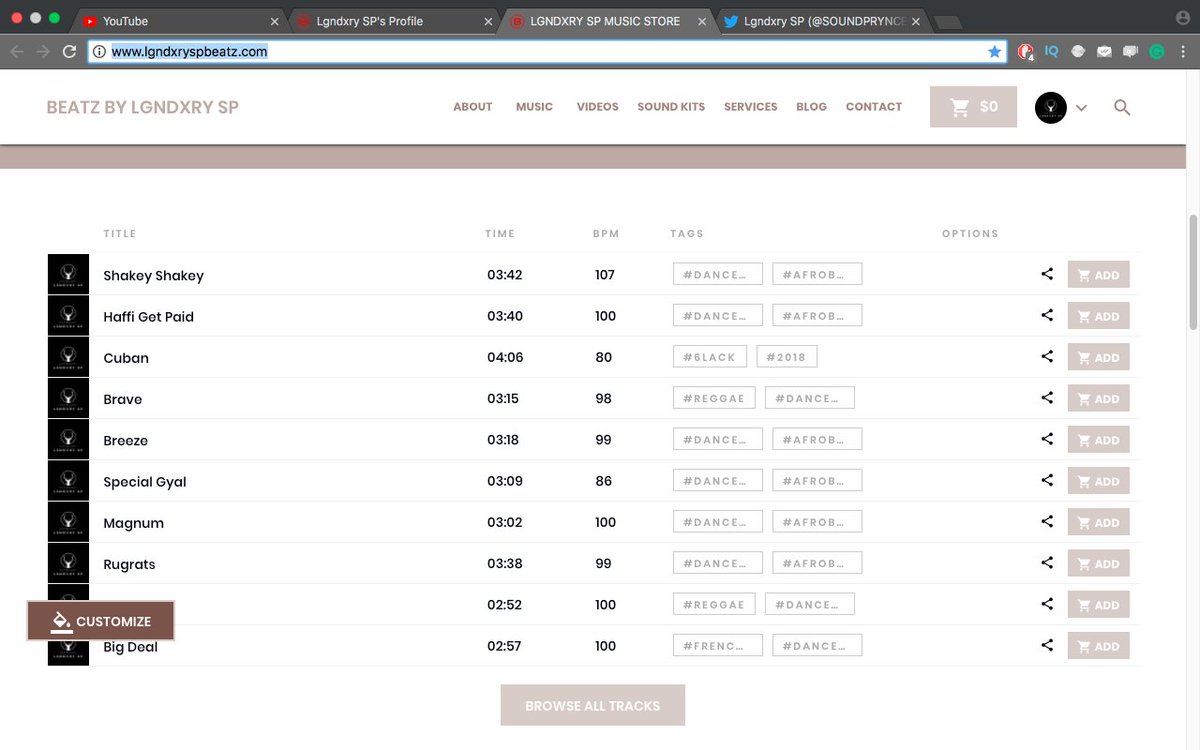Open the CONTACT menu item

874,107
